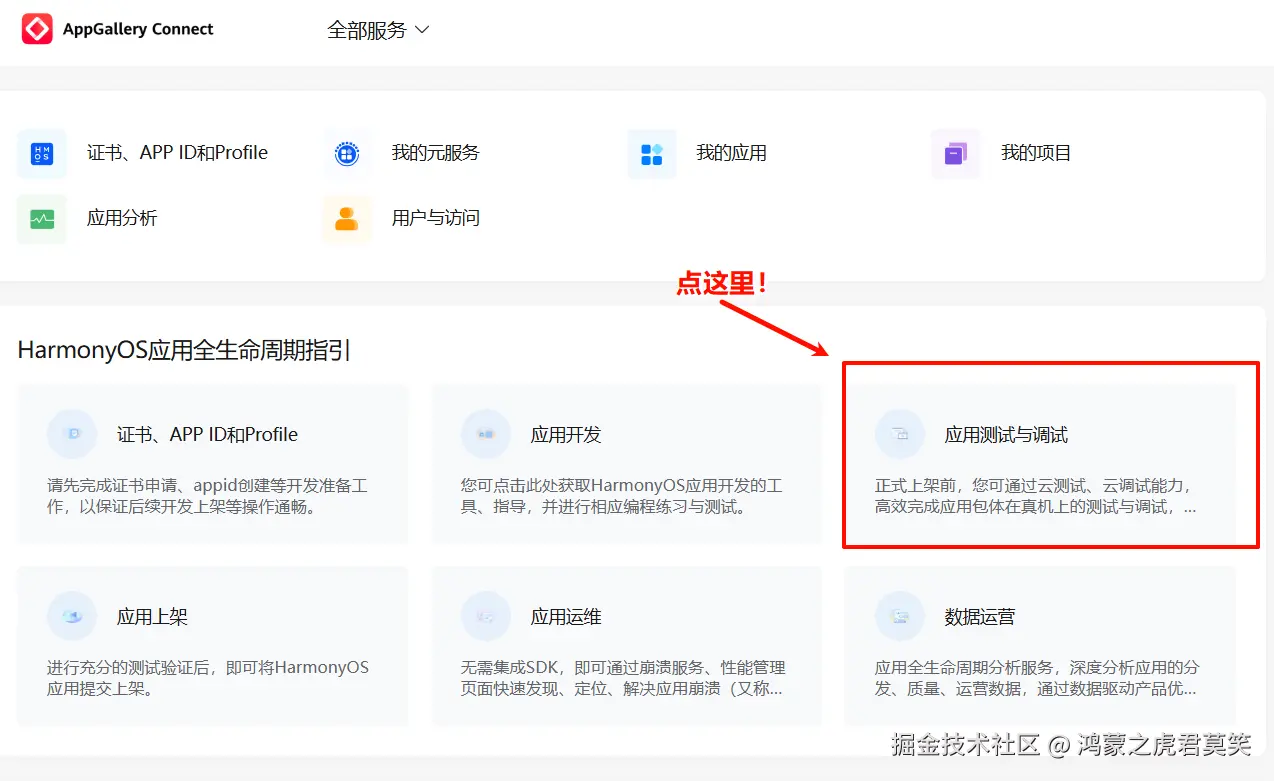Click description text starting 您可点击此处获取HarmonyOS
1274x781 pixels.
coord(622,496)
